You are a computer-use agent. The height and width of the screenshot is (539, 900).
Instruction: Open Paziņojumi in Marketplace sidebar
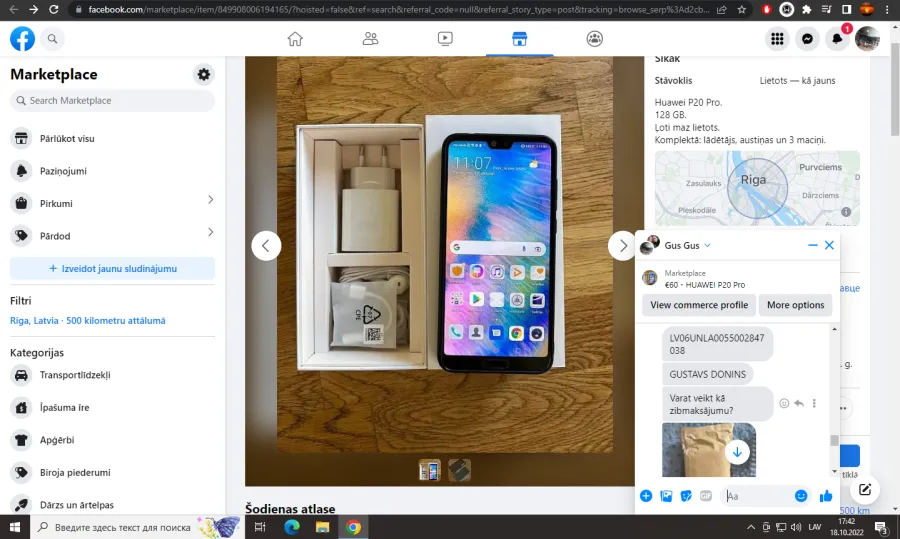click(x=112, y=171)
